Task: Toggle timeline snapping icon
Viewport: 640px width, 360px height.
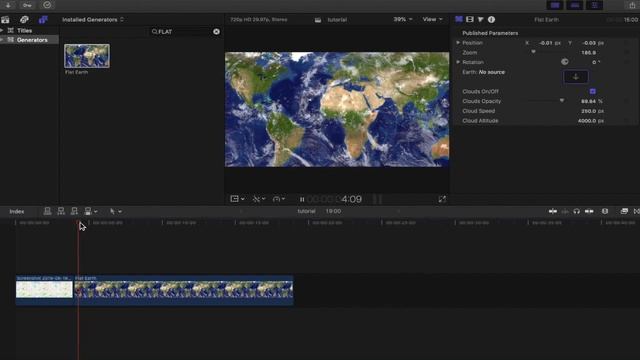Action: (589, 211)
